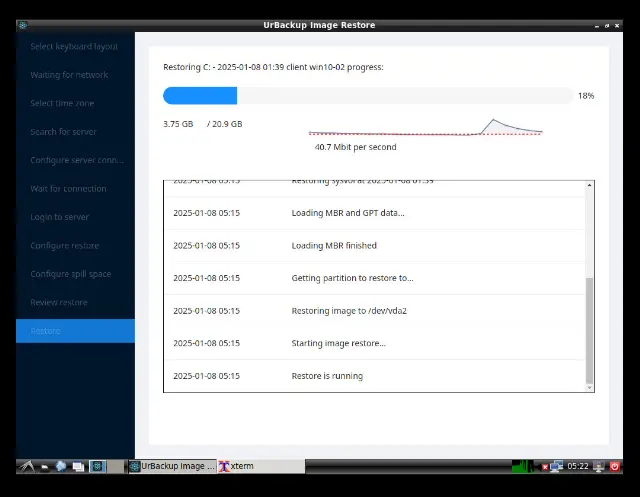Select 'Configure server conn...' sidebar step
This screenshot has height=497, width=640.
[x=75, y=160]
